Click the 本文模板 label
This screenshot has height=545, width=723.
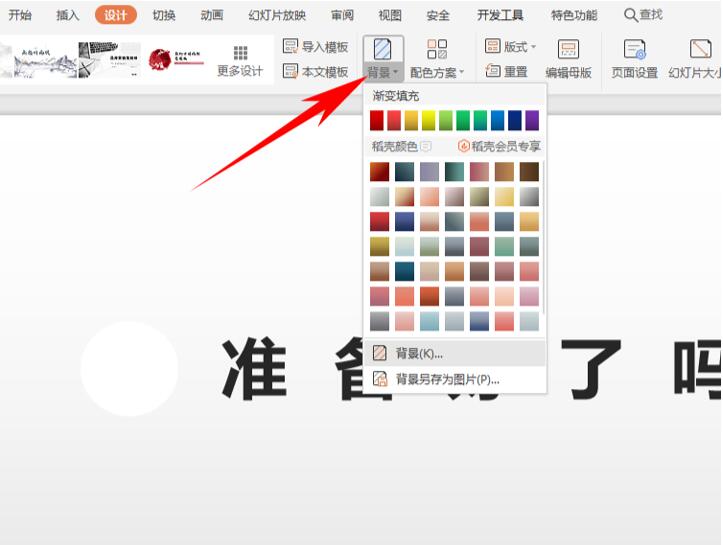click(x=325, y=71)
